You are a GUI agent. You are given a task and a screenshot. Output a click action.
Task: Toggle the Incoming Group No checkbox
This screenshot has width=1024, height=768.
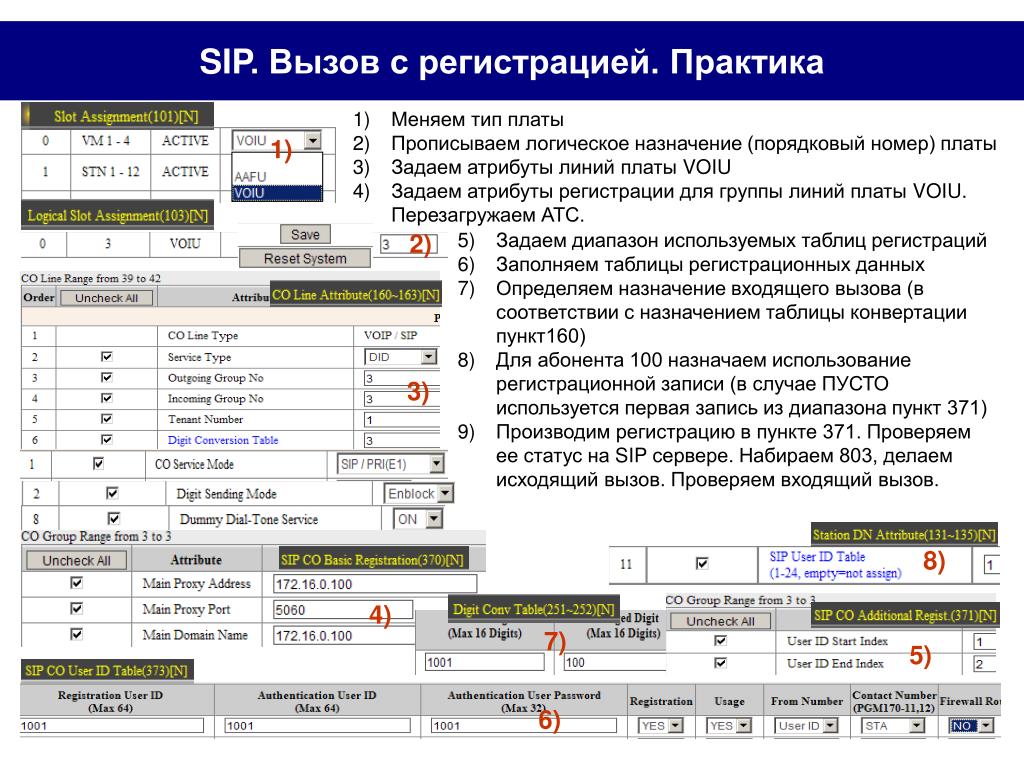(106, 398)
